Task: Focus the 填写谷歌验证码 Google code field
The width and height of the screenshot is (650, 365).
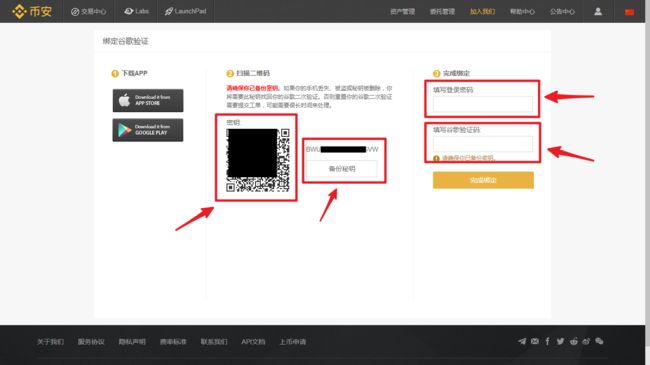Action: [x=483, y=144]
